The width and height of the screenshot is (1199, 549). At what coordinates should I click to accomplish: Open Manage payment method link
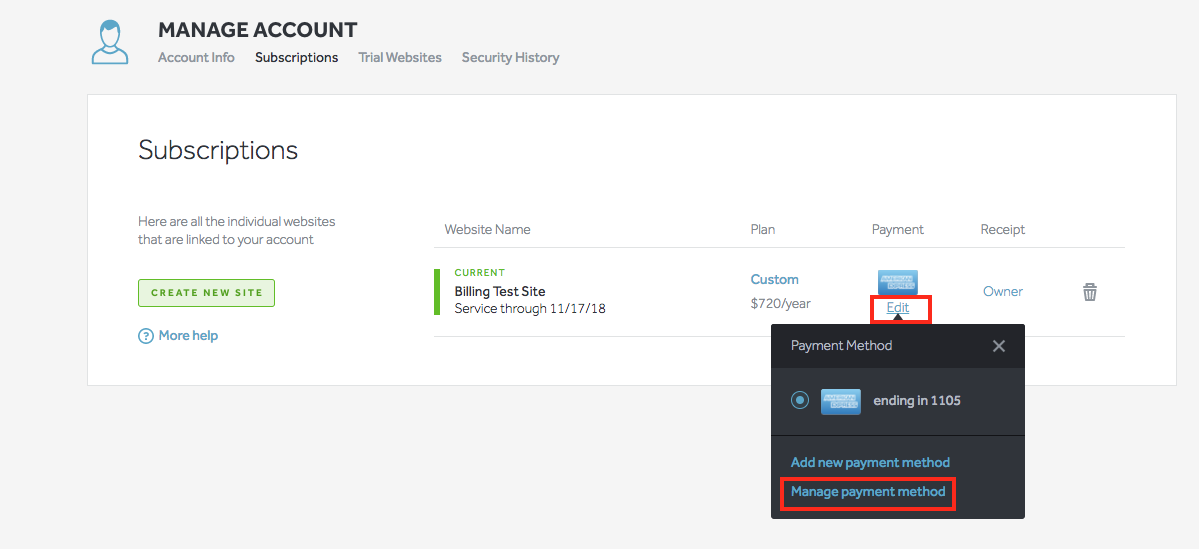[x=868, y=492]
